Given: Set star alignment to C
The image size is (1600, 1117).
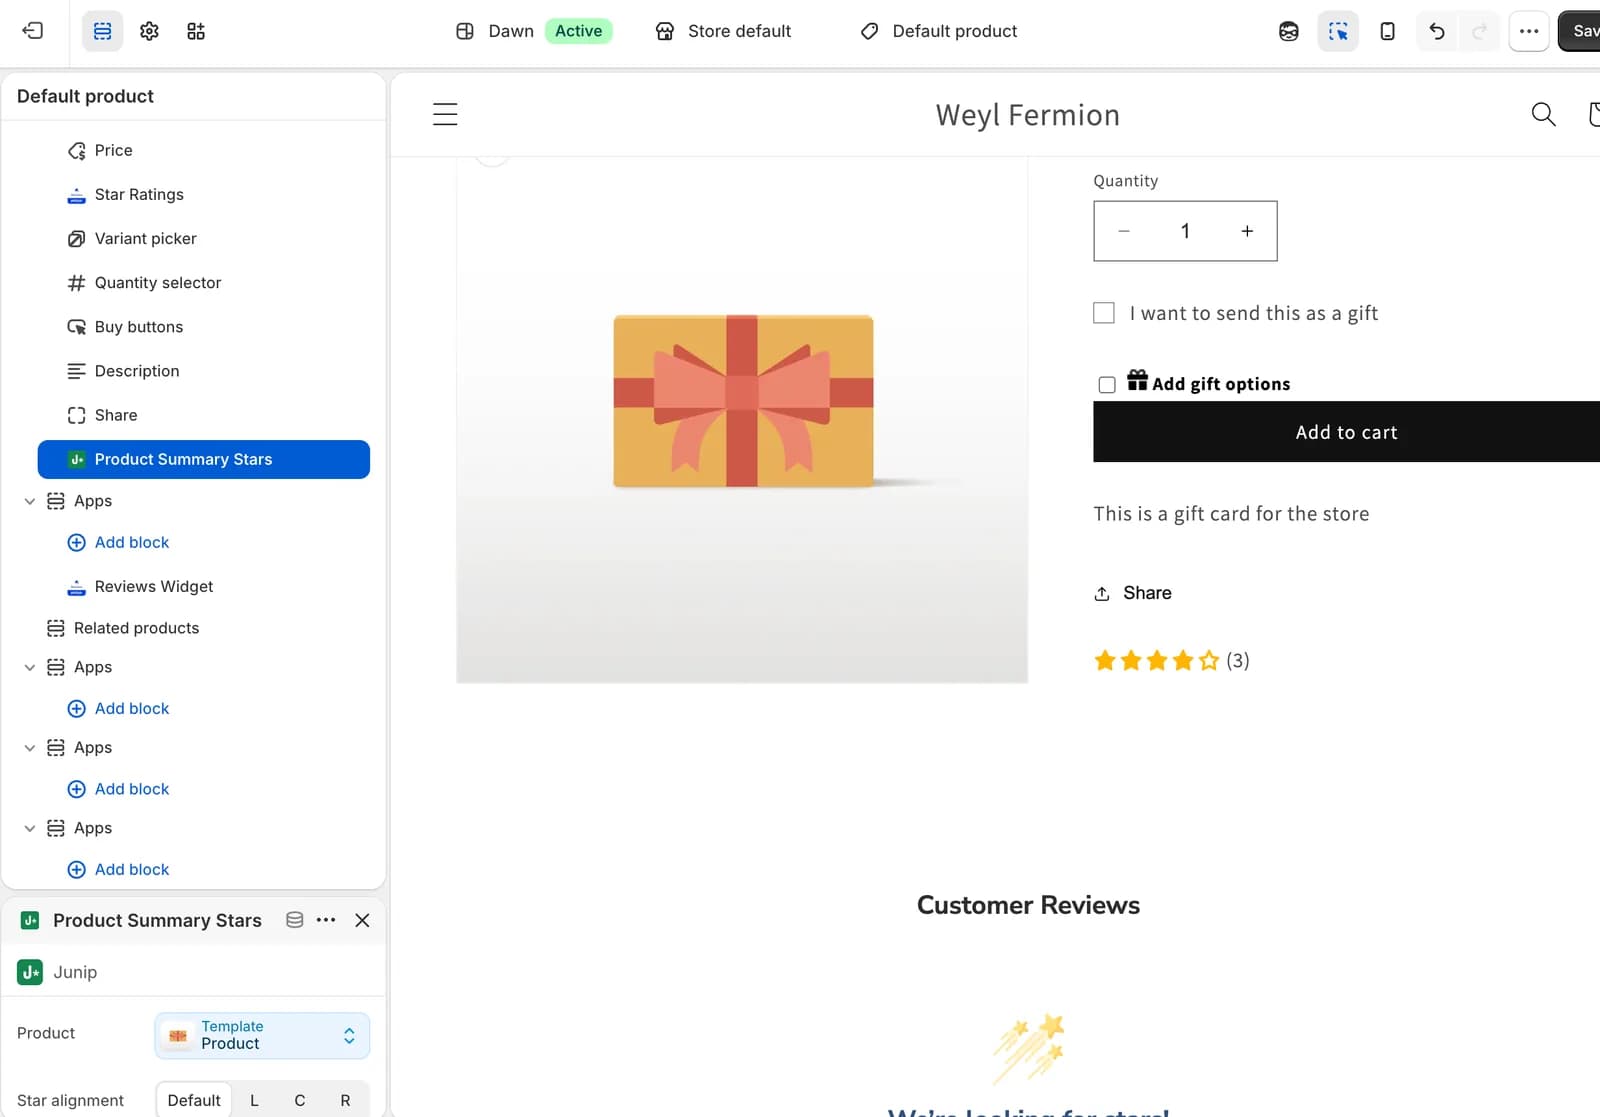Looking at the screenshot, I should (x=300, y=1100).
